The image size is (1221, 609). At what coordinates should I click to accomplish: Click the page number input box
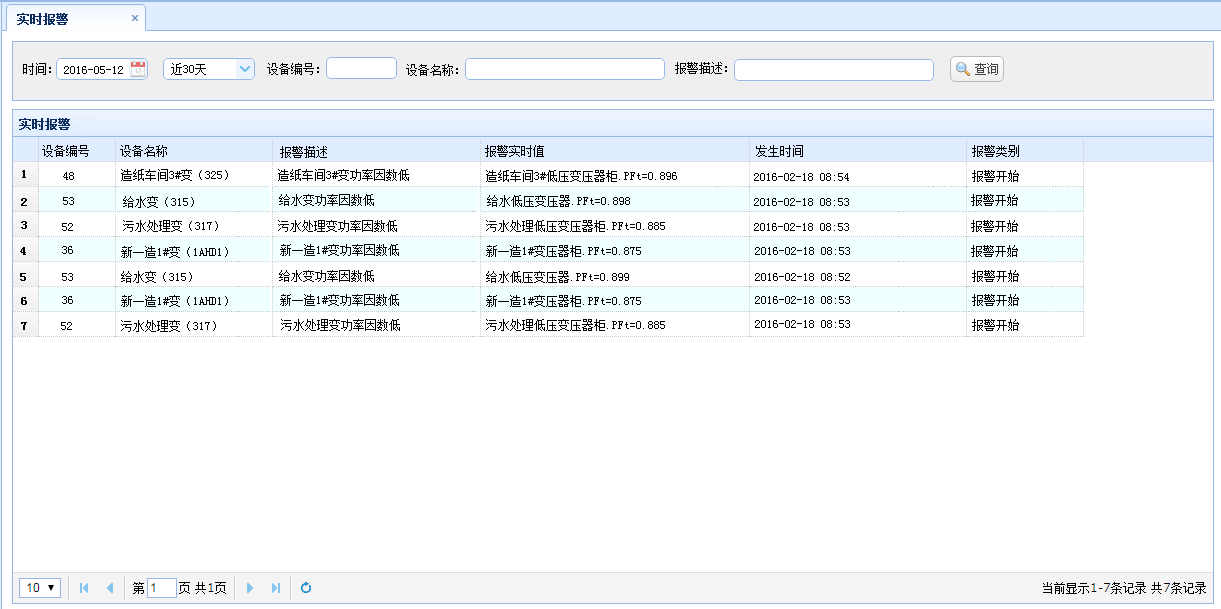pyautogui.click(x=161, y=588)
